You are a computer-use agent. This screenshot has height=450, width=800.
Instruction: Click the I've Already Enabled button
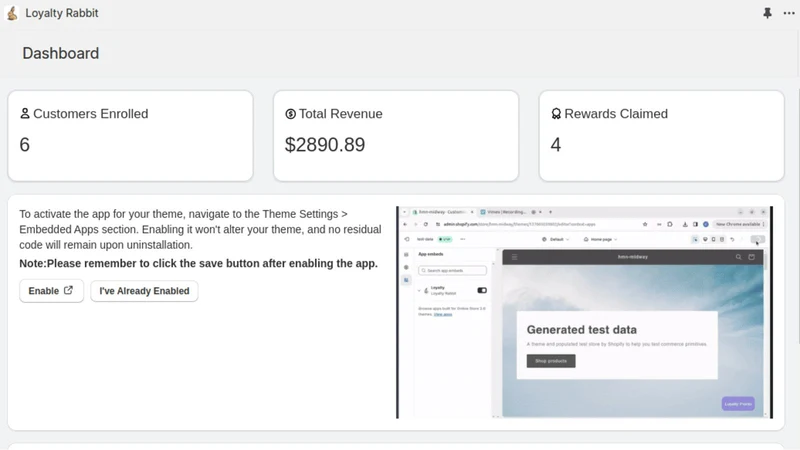(144, 291)
